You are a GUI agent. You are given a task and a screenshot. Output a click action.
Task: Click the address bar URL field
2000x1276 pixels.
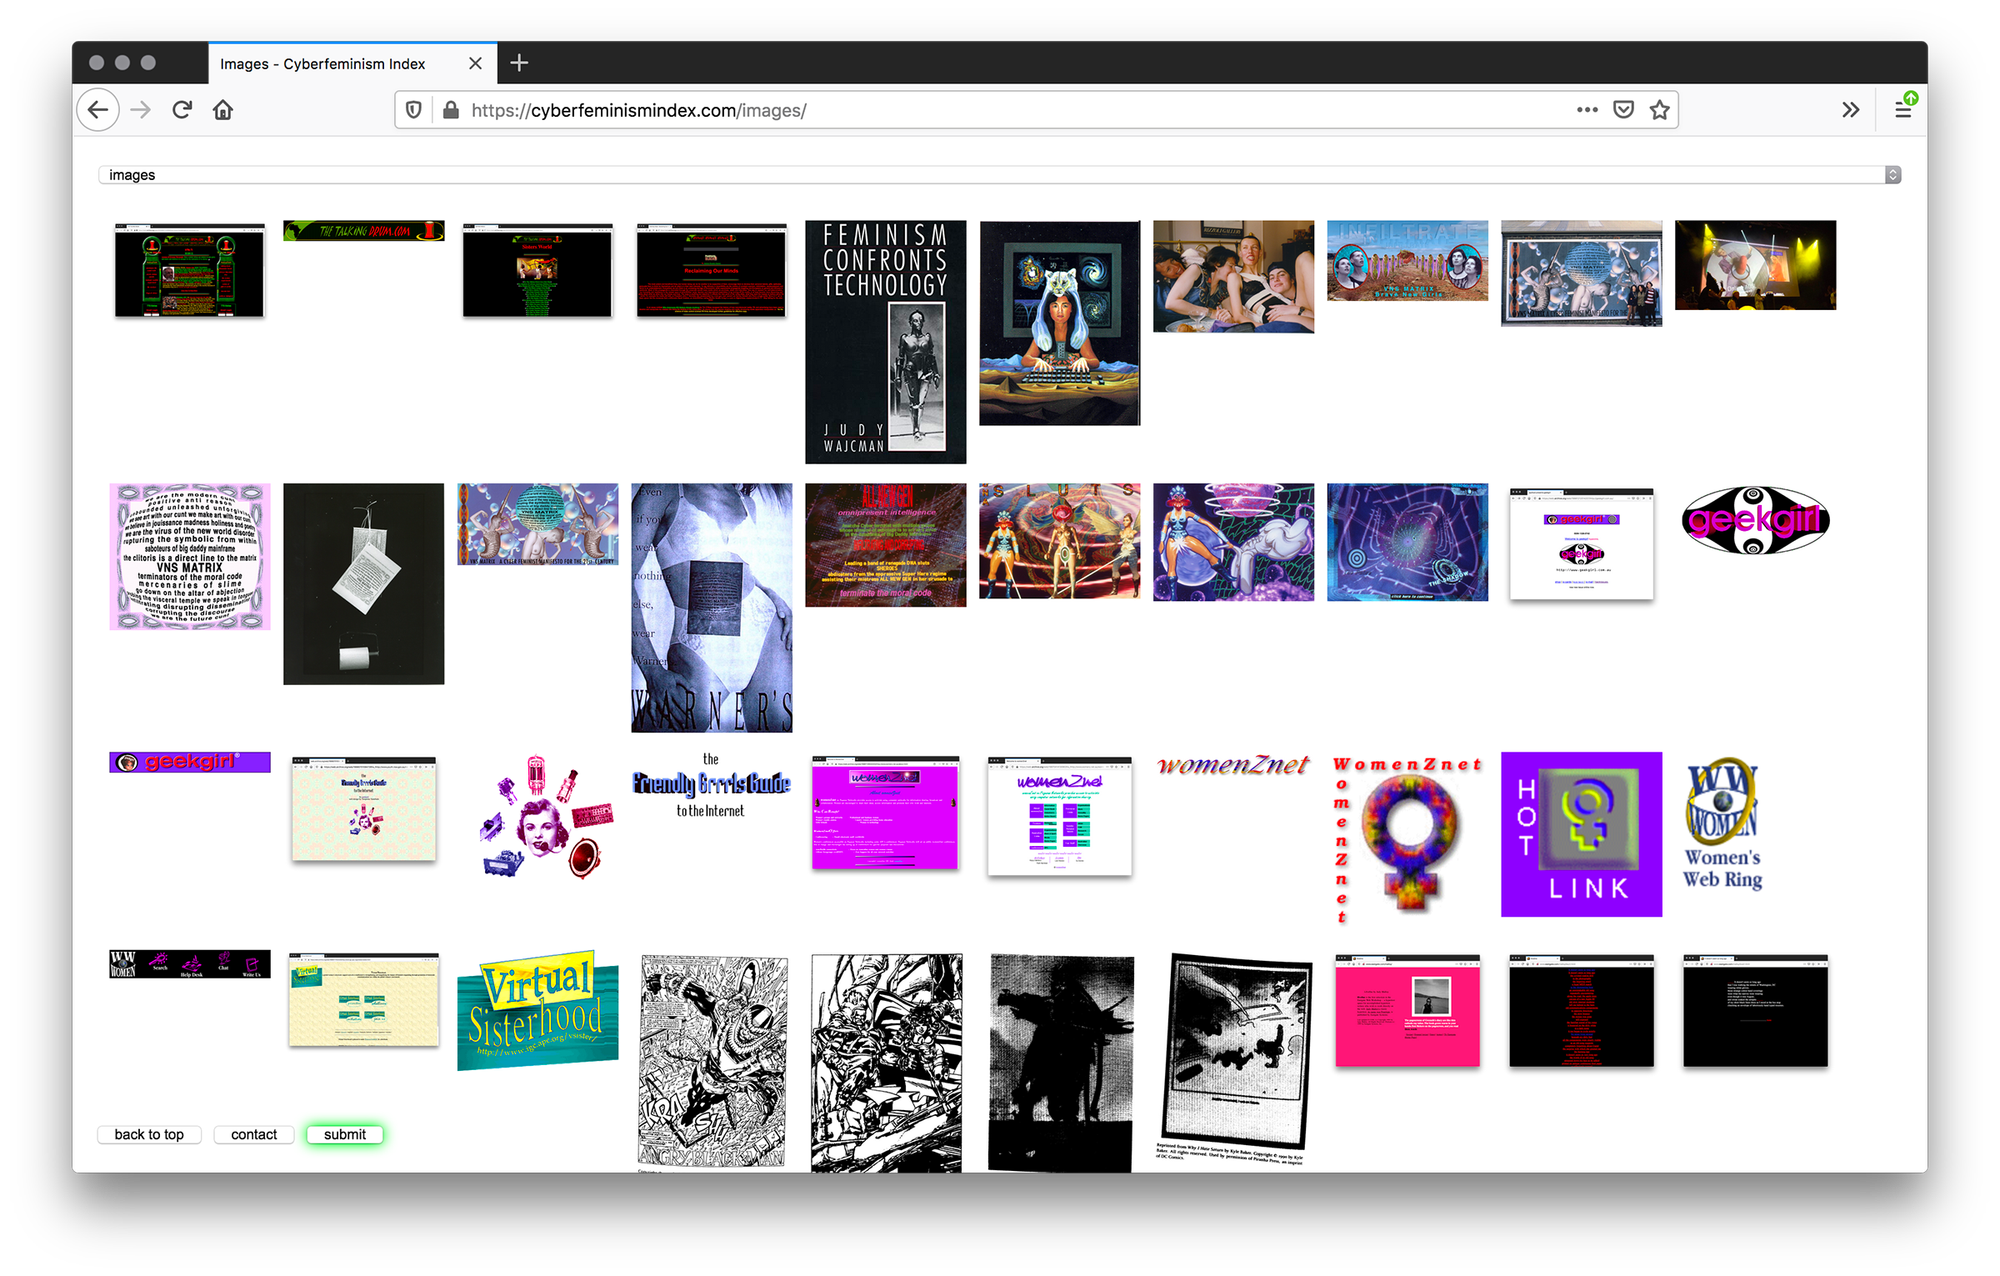click(x=1000, y=110)
